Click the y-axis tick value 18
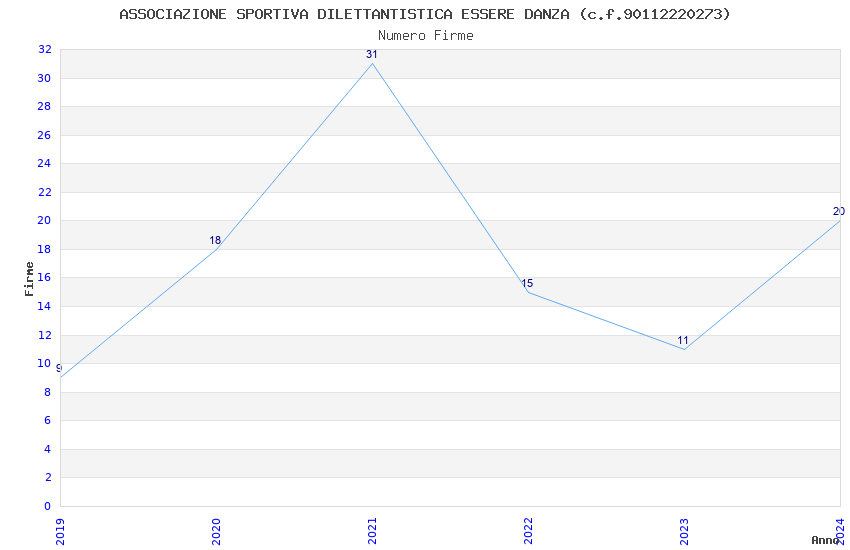The width and height of the screenshot is (850, 550). pyautogui.click(x=44, y=249)
